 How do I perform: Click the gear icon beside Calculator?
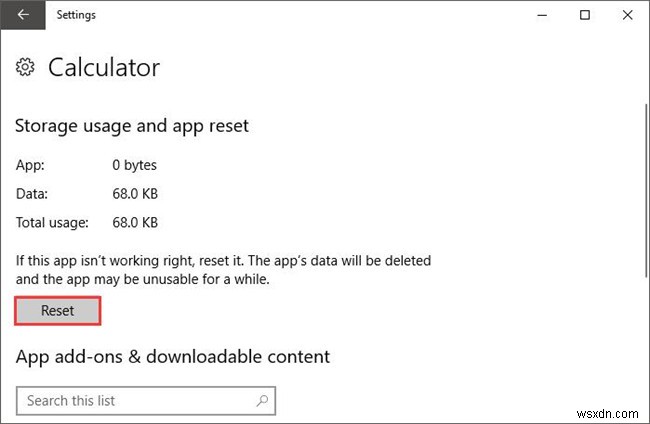(x=26, y=68)
